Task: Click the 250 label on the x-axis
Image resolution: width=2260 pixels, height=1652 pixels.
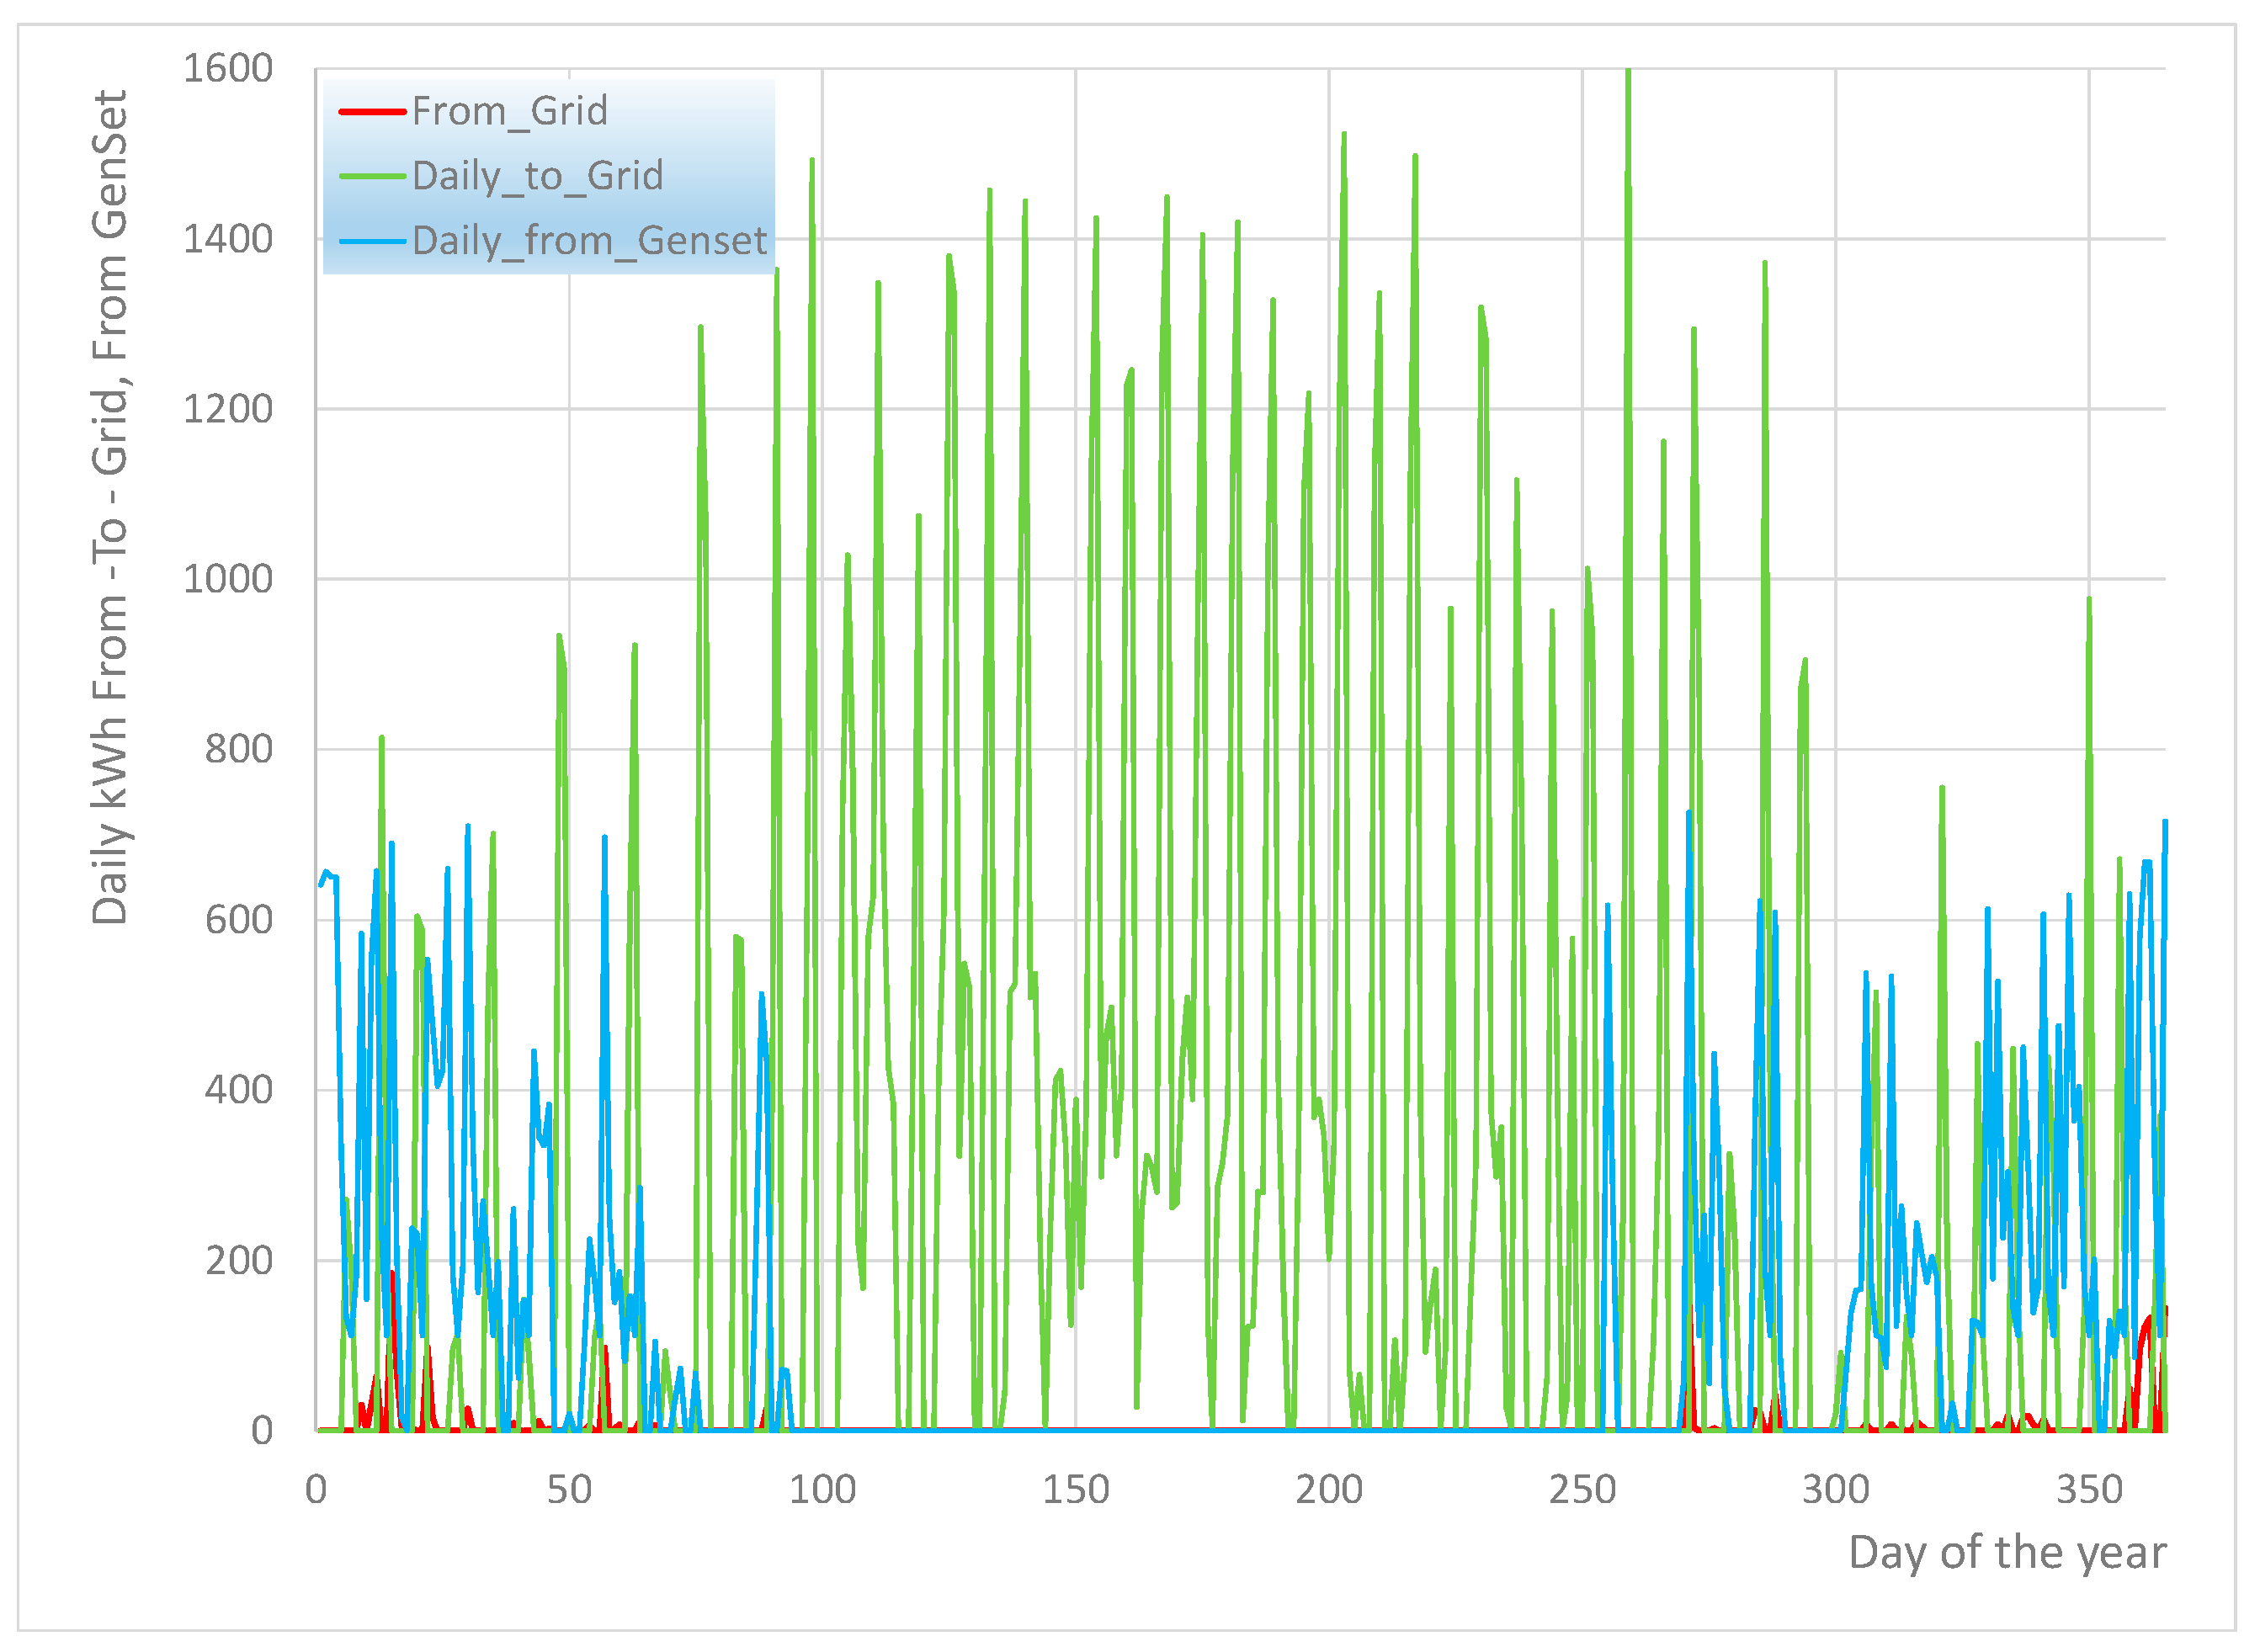Action: coord(1582,1491)
